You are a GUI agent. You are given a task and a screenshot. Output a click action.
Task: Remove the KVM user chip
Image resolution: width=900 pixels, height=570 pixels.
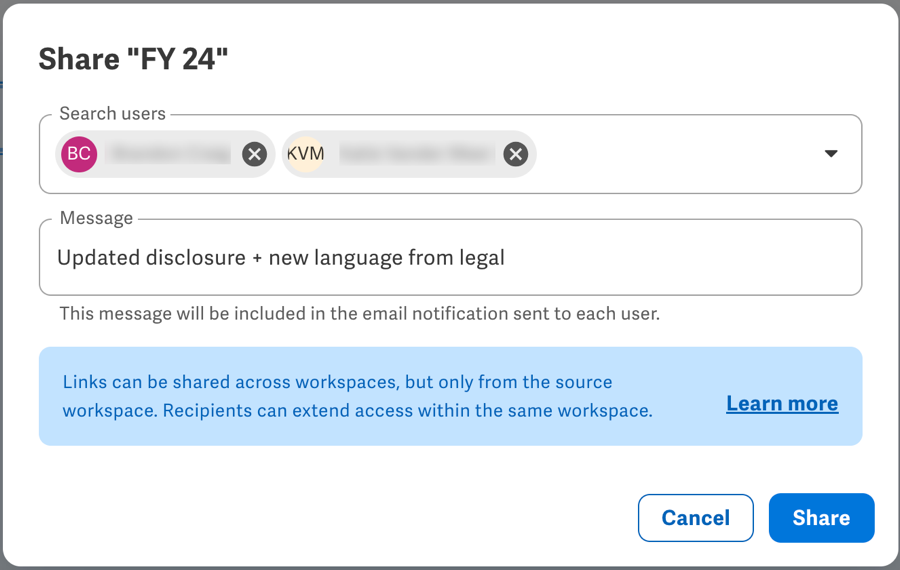tap(515, 154)
